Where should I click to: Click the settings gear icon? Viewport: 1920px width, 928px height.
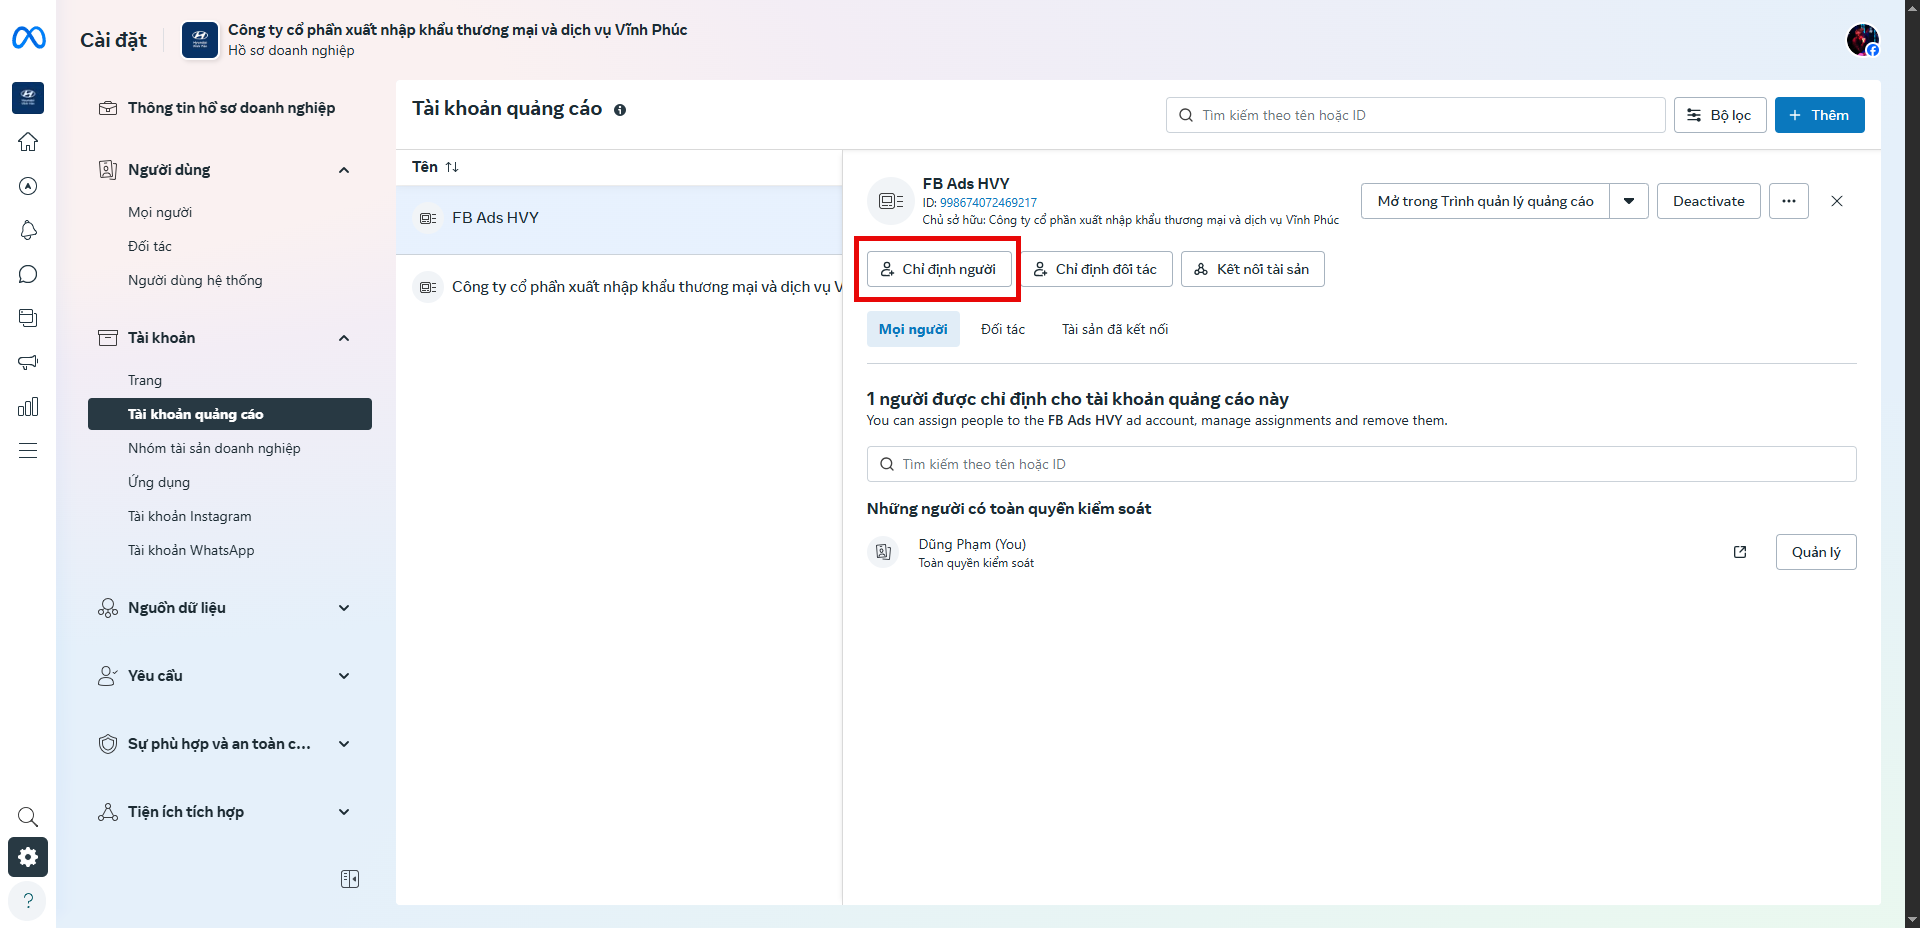tap(28, 857)
